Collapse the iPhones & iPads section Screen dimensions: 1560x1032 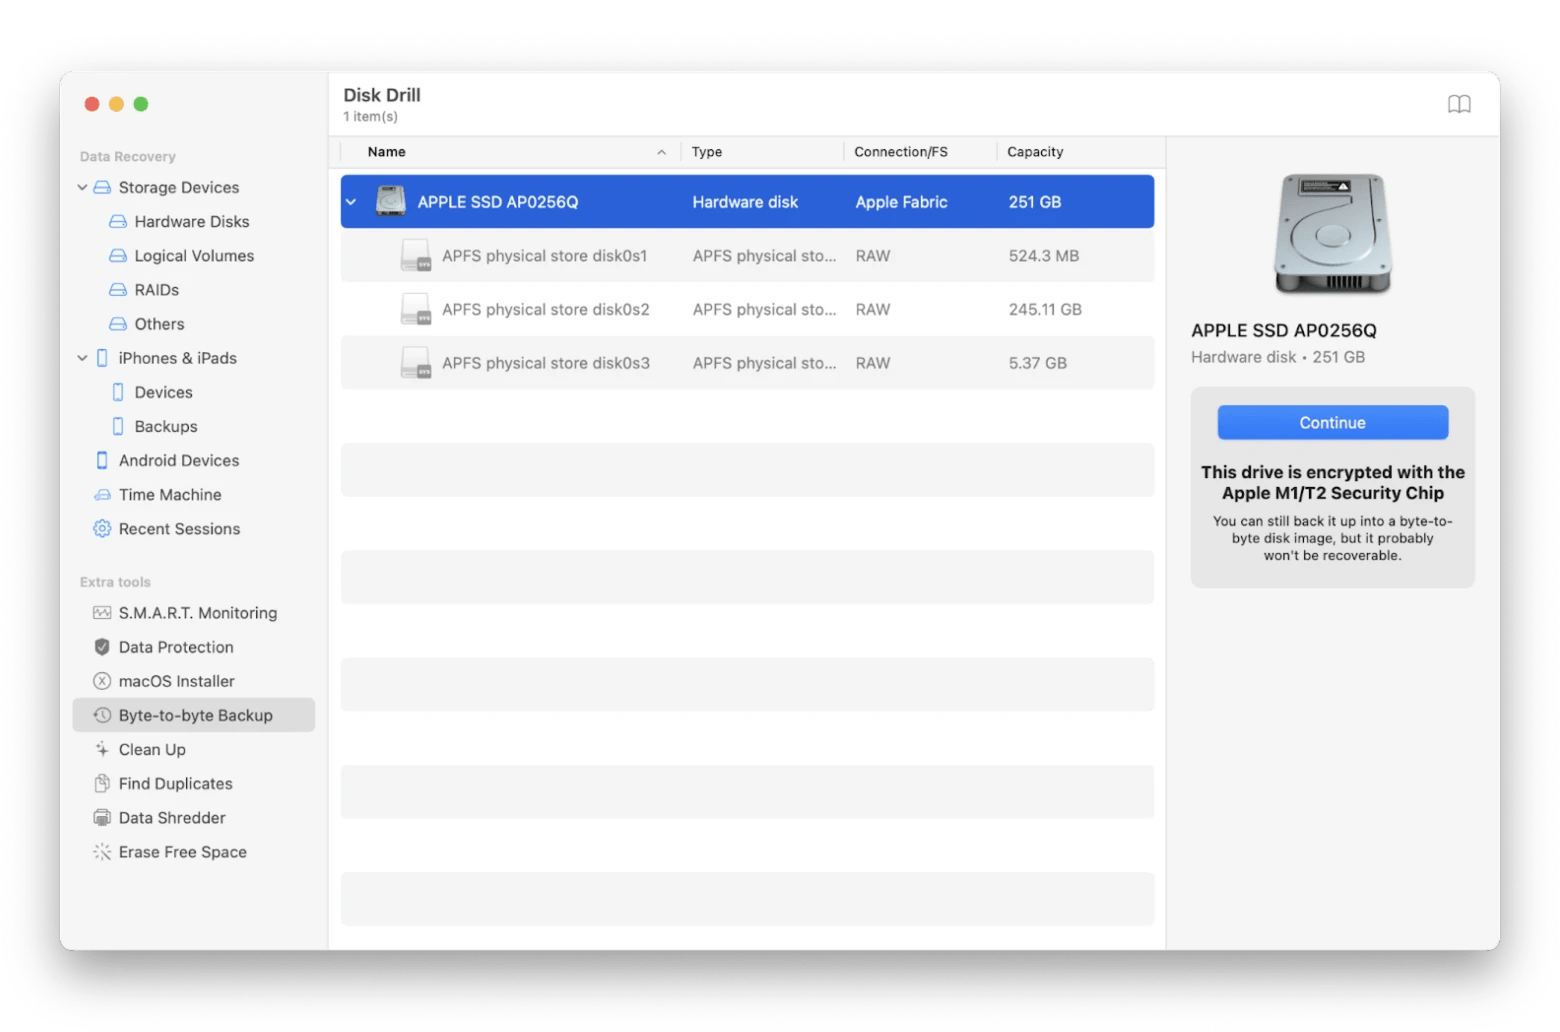click(x=82, y=357)
